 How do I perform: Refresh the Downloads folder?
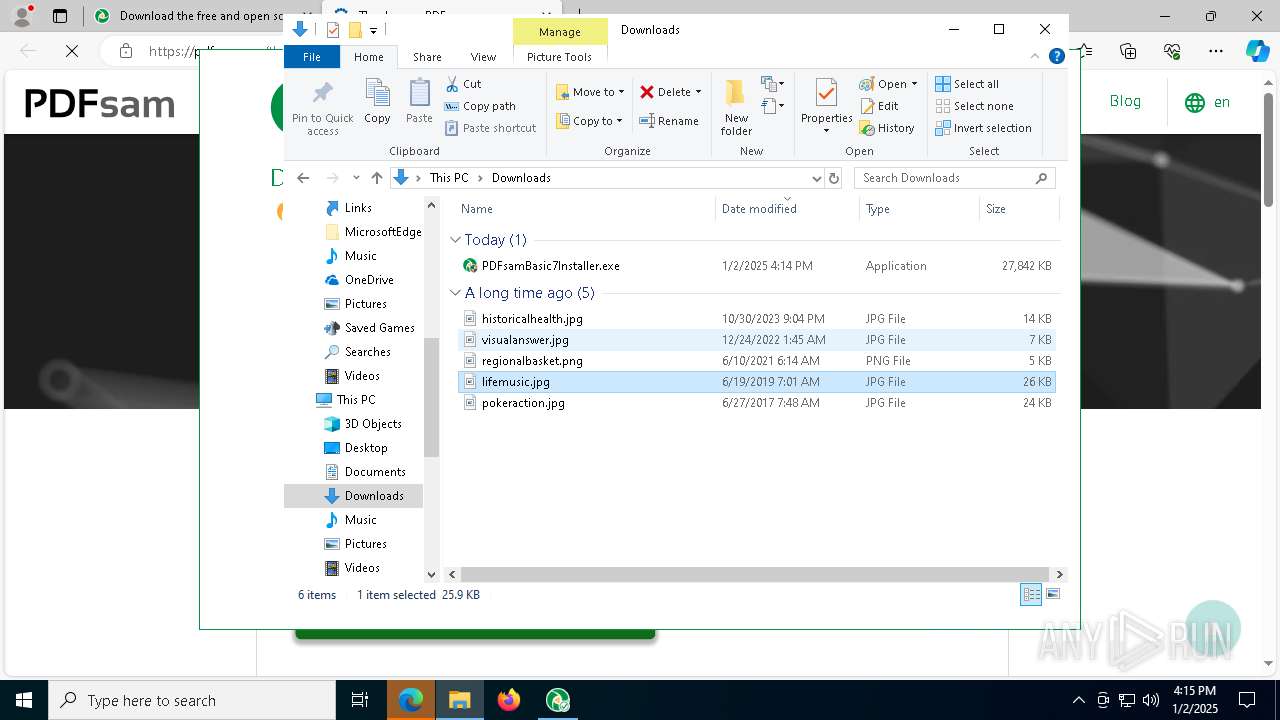click(834, 178)
